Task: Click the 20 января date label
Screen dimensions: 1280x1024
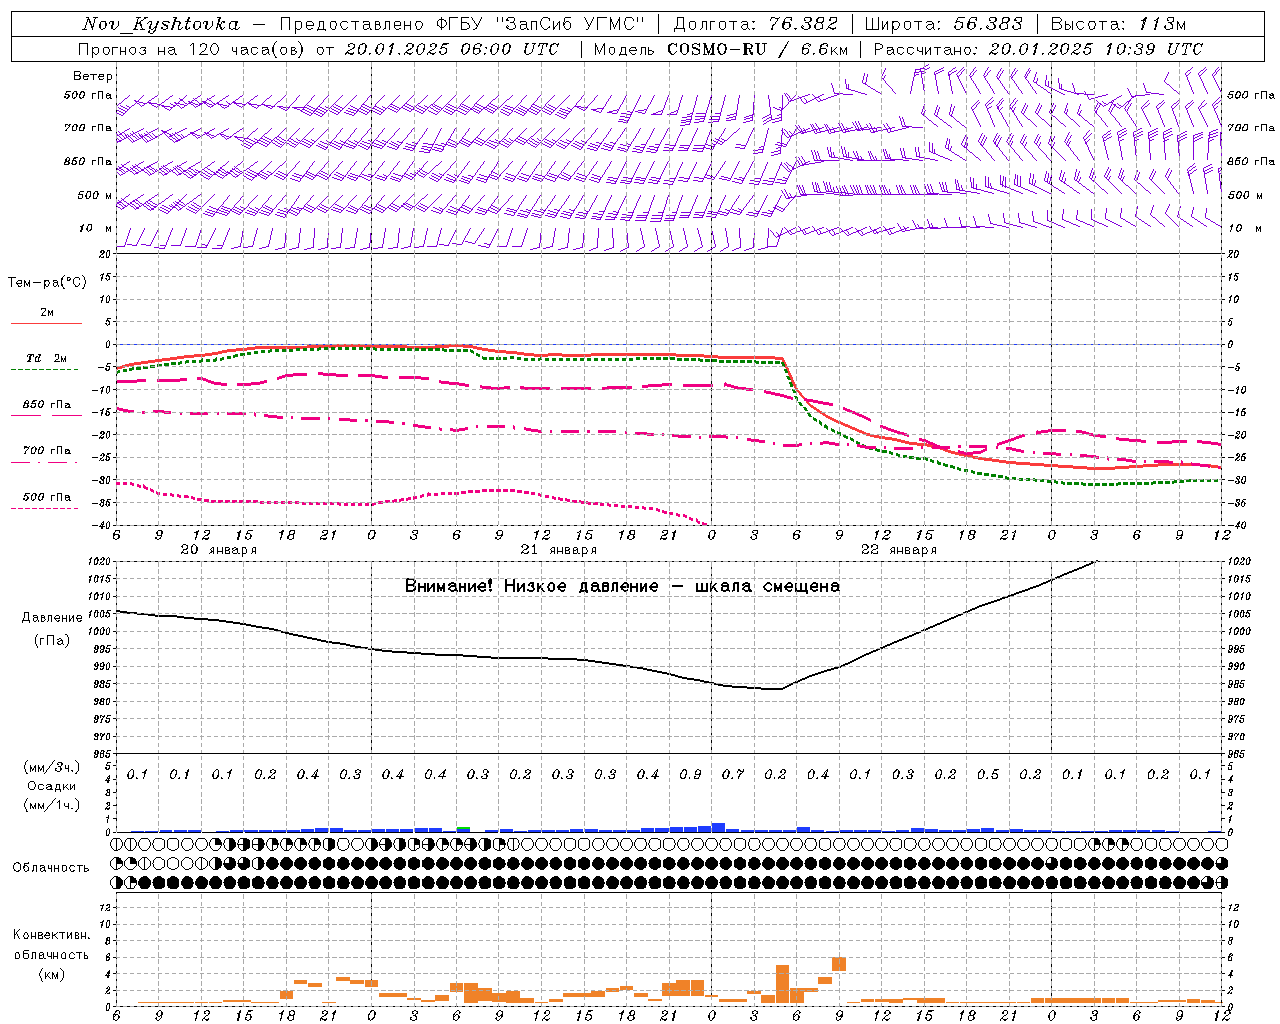Action: click(218, 550)
